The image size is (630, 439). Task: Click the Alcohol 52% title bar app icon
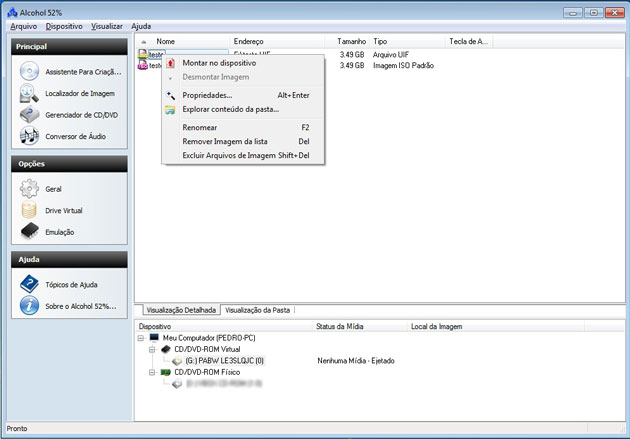pos(12,12)
